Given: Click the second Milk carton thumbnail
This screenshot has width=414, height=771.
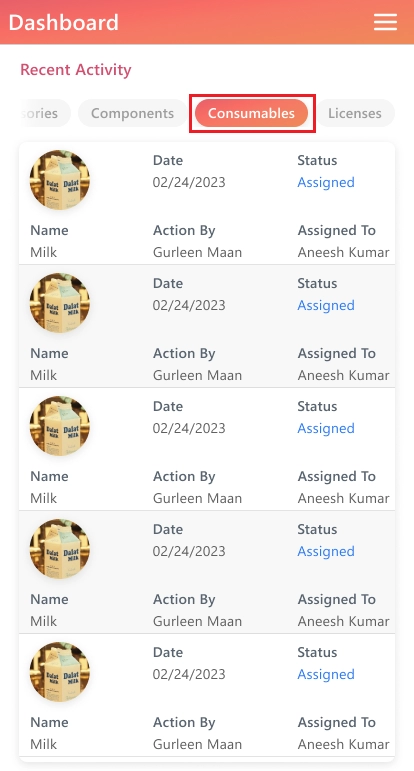Looking at the screenshot, I should point(59,303).
